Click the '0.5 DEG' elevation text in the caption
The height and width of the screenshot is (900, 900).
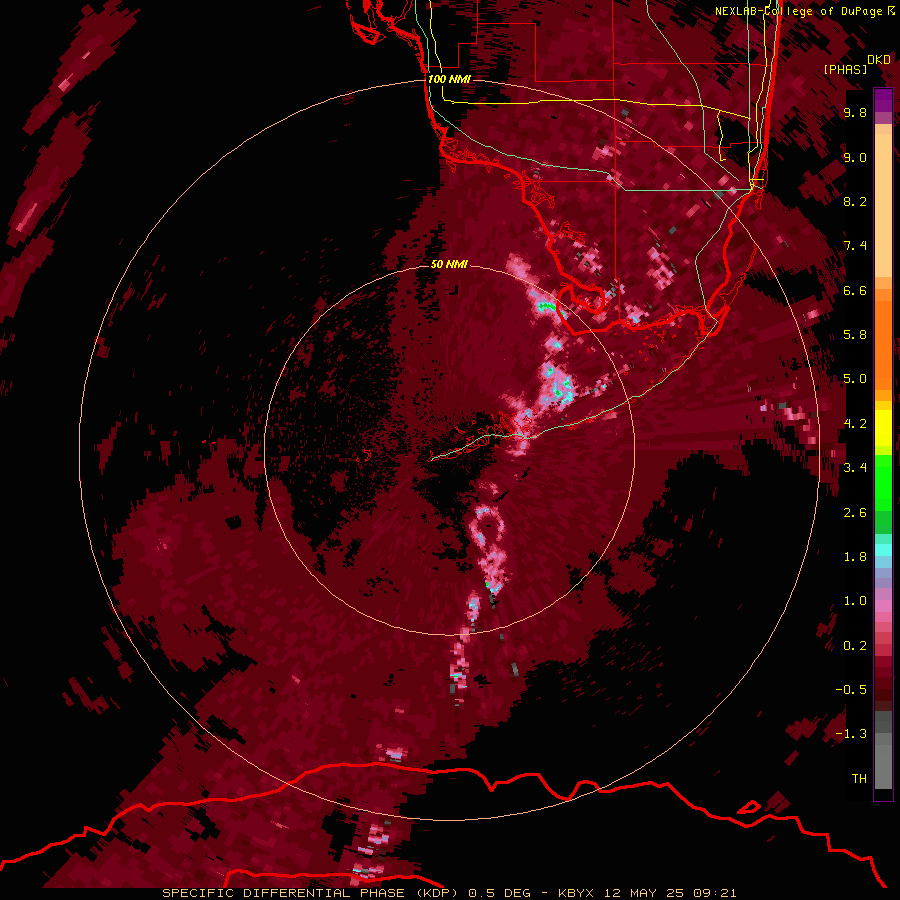coord(499,893)
